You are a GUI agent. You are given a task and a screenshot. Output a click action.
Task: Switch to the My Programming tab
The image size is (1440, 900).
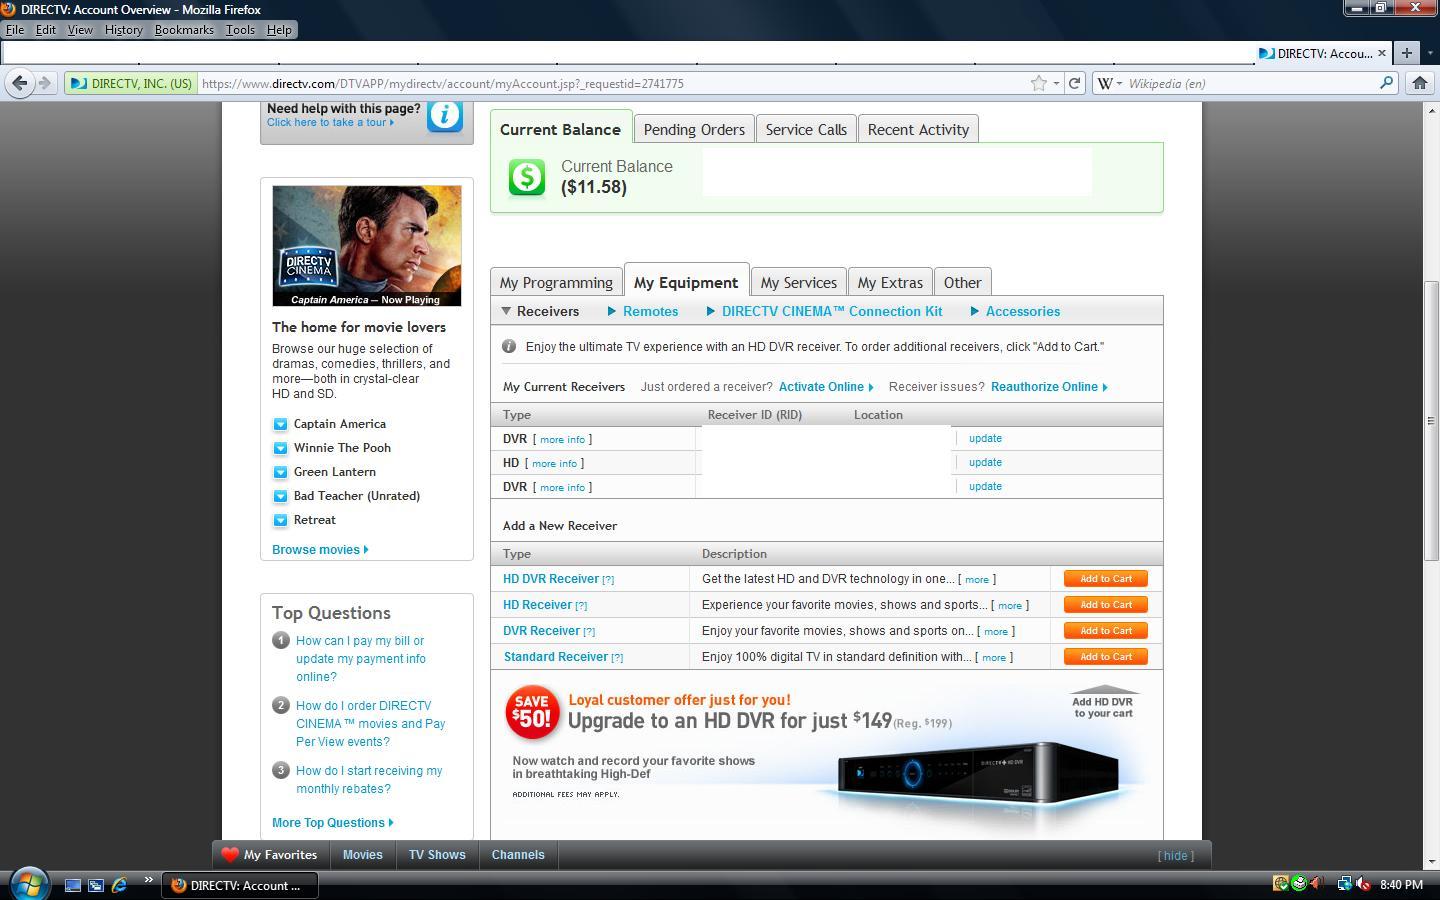(556, 282)
